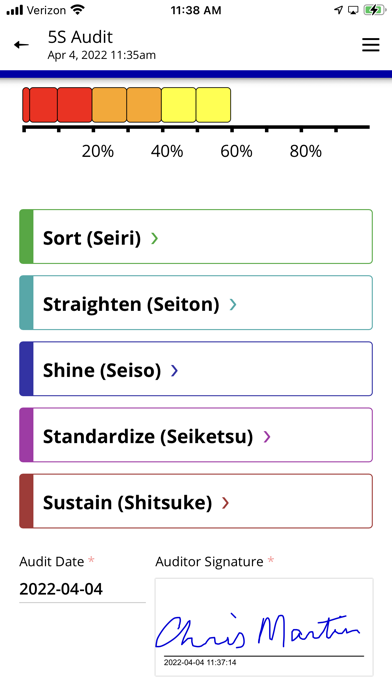392x696 pixels.
Task: Tap the back arrow icon
Action: (21, 44)
